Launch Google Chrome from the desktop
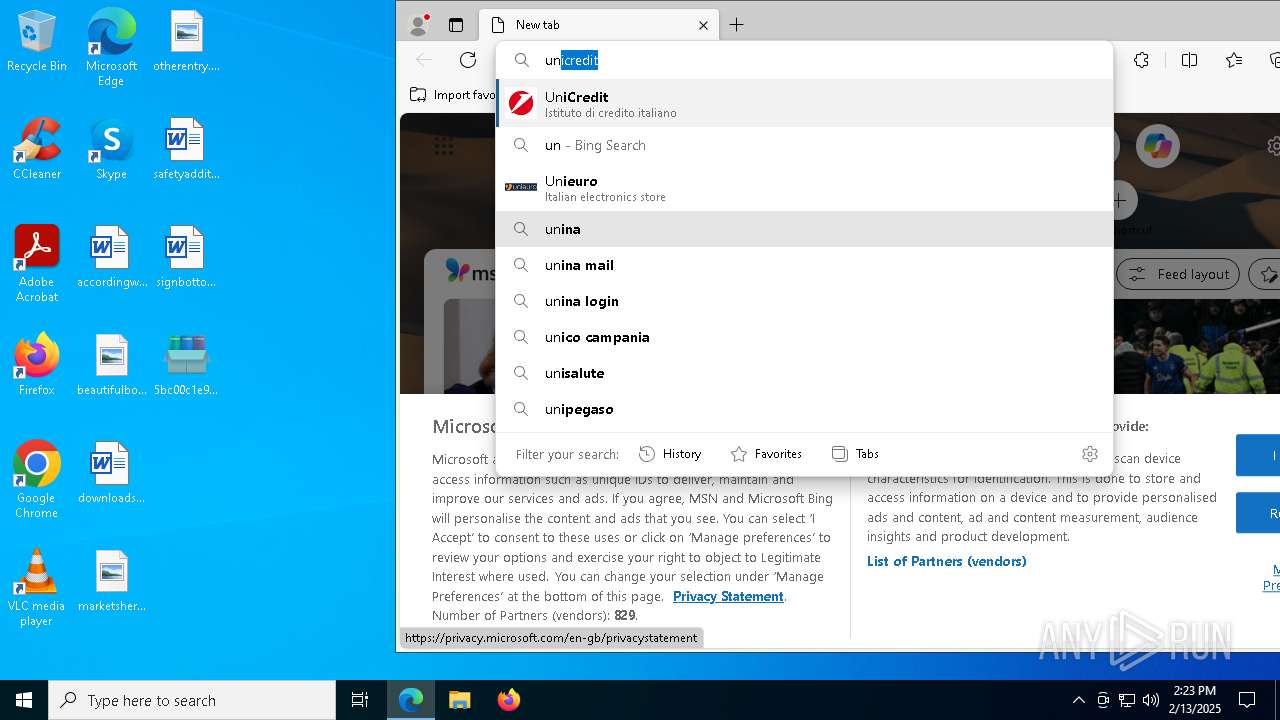1280x720 pixels. click(37, 480)
